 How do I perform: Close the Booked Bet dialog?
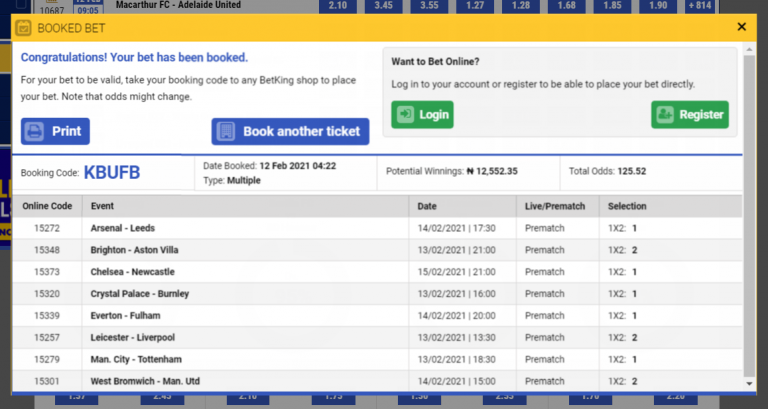point(742,27)
